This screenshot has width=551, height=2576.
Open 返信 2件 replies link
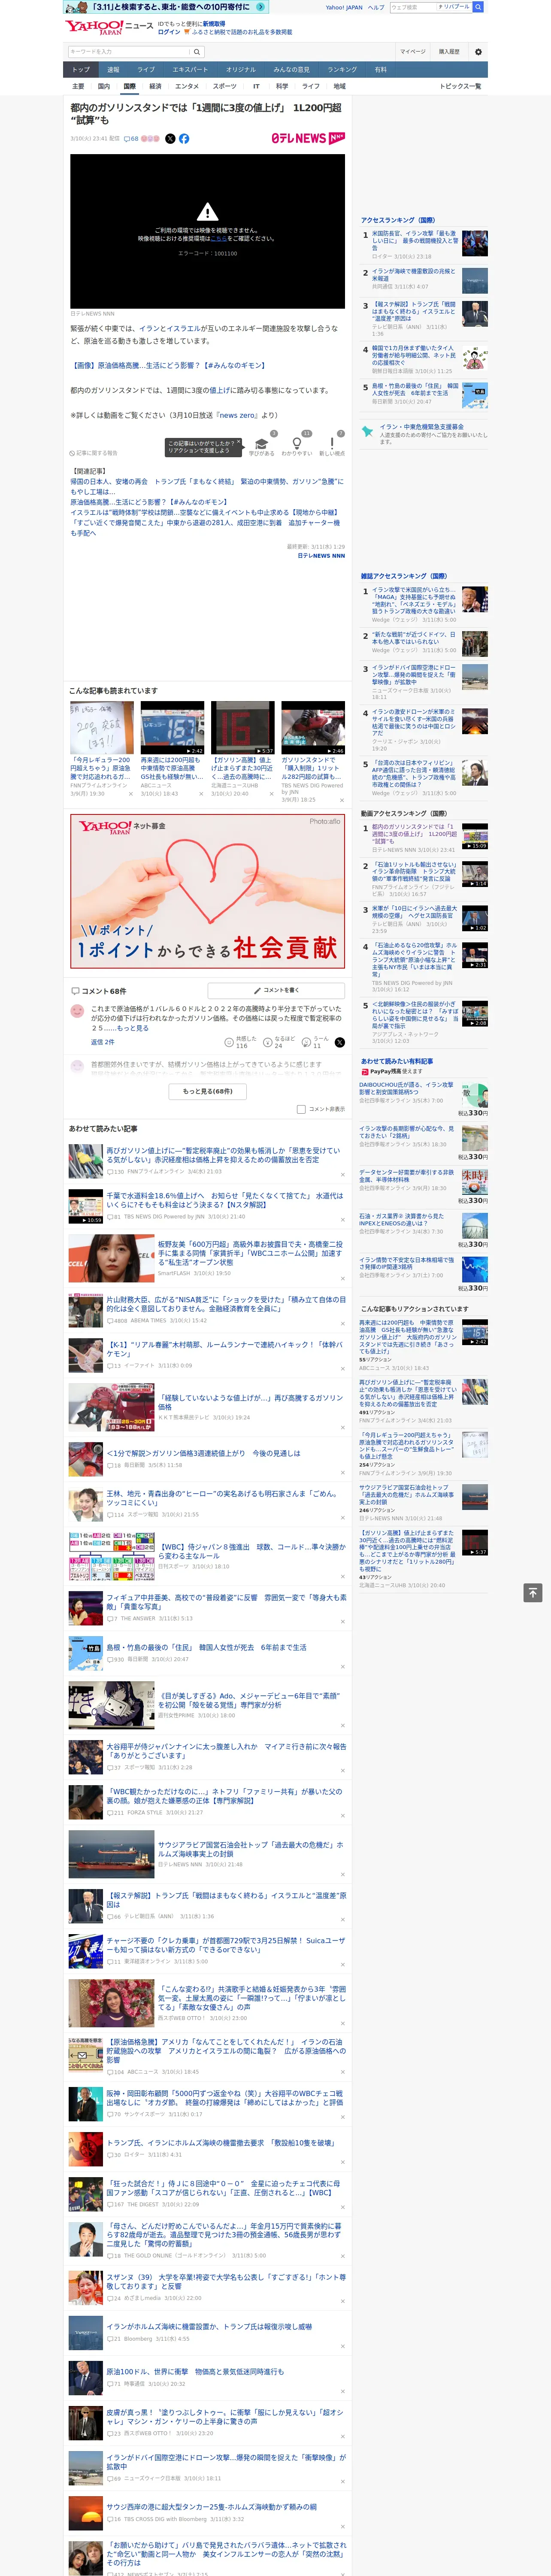(102, 1042)
